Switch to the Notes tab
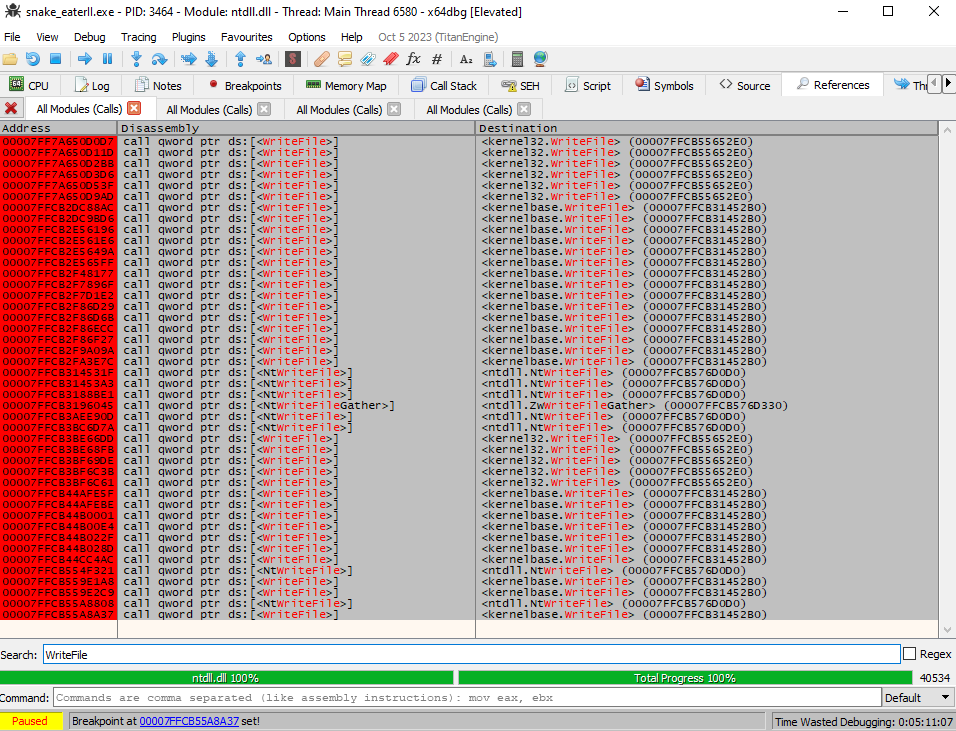The height and width of the screenshot is (731, 956). click(x=158, y=85)
